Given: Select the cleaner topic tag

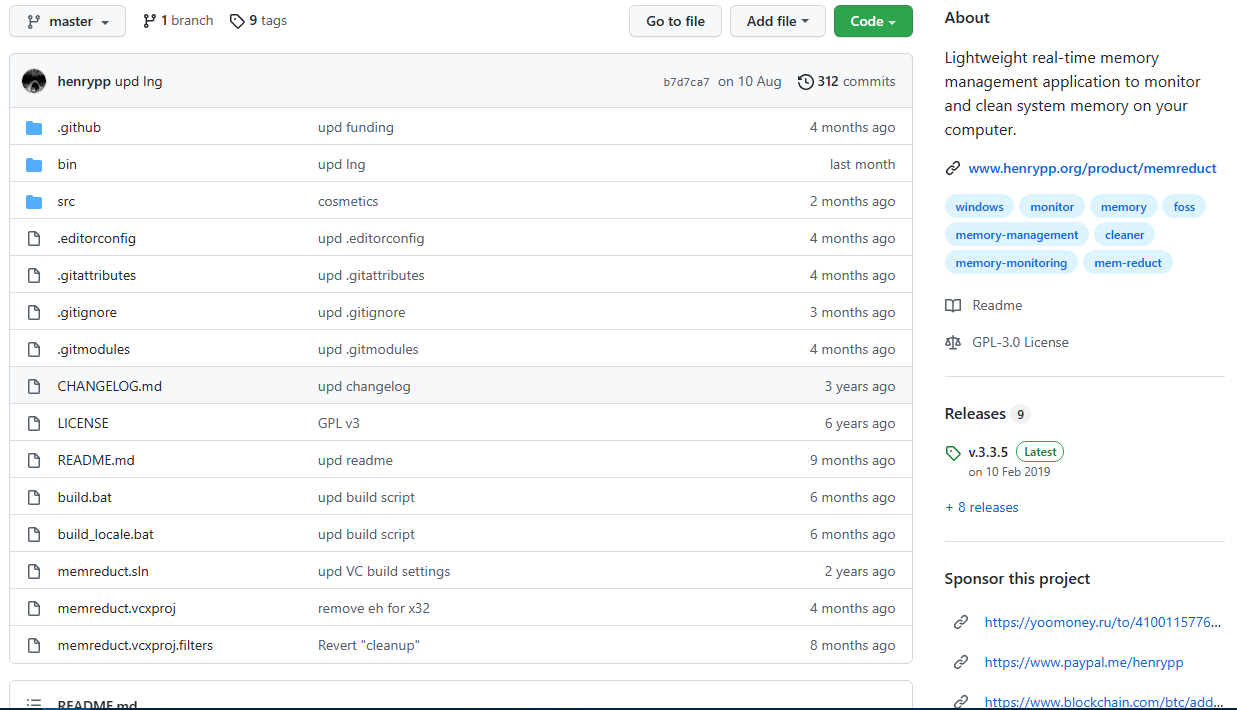Looking at the screenshot, I should (x=1125, y=234).
